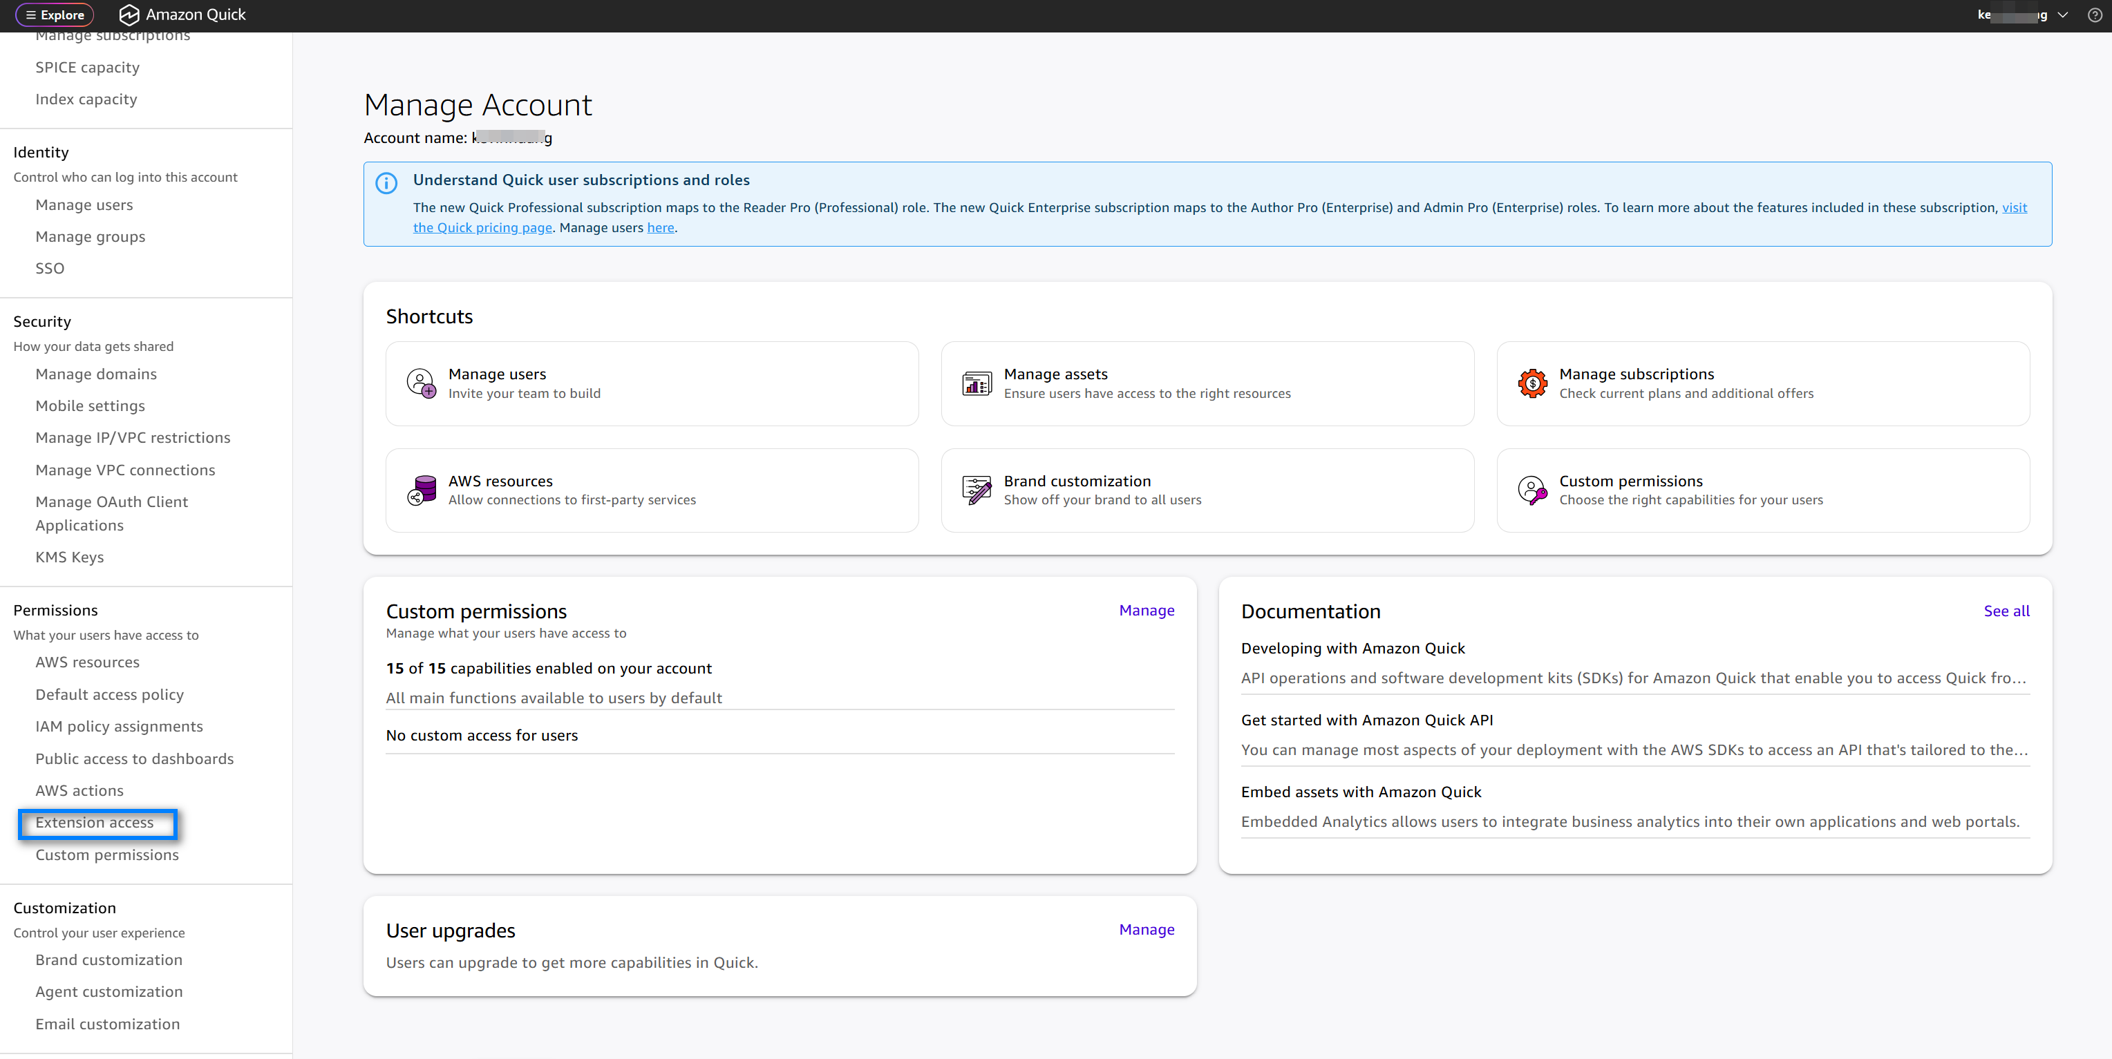Screen dimensions: 2112x1059
Task: Select KMS Keys in sidebar
Action: tap(70, 557)
